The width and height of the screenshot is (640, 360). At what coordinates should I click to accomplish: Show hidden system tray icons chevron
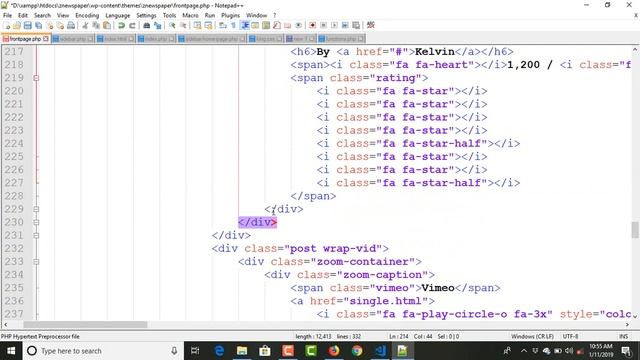tap(524, 351)
